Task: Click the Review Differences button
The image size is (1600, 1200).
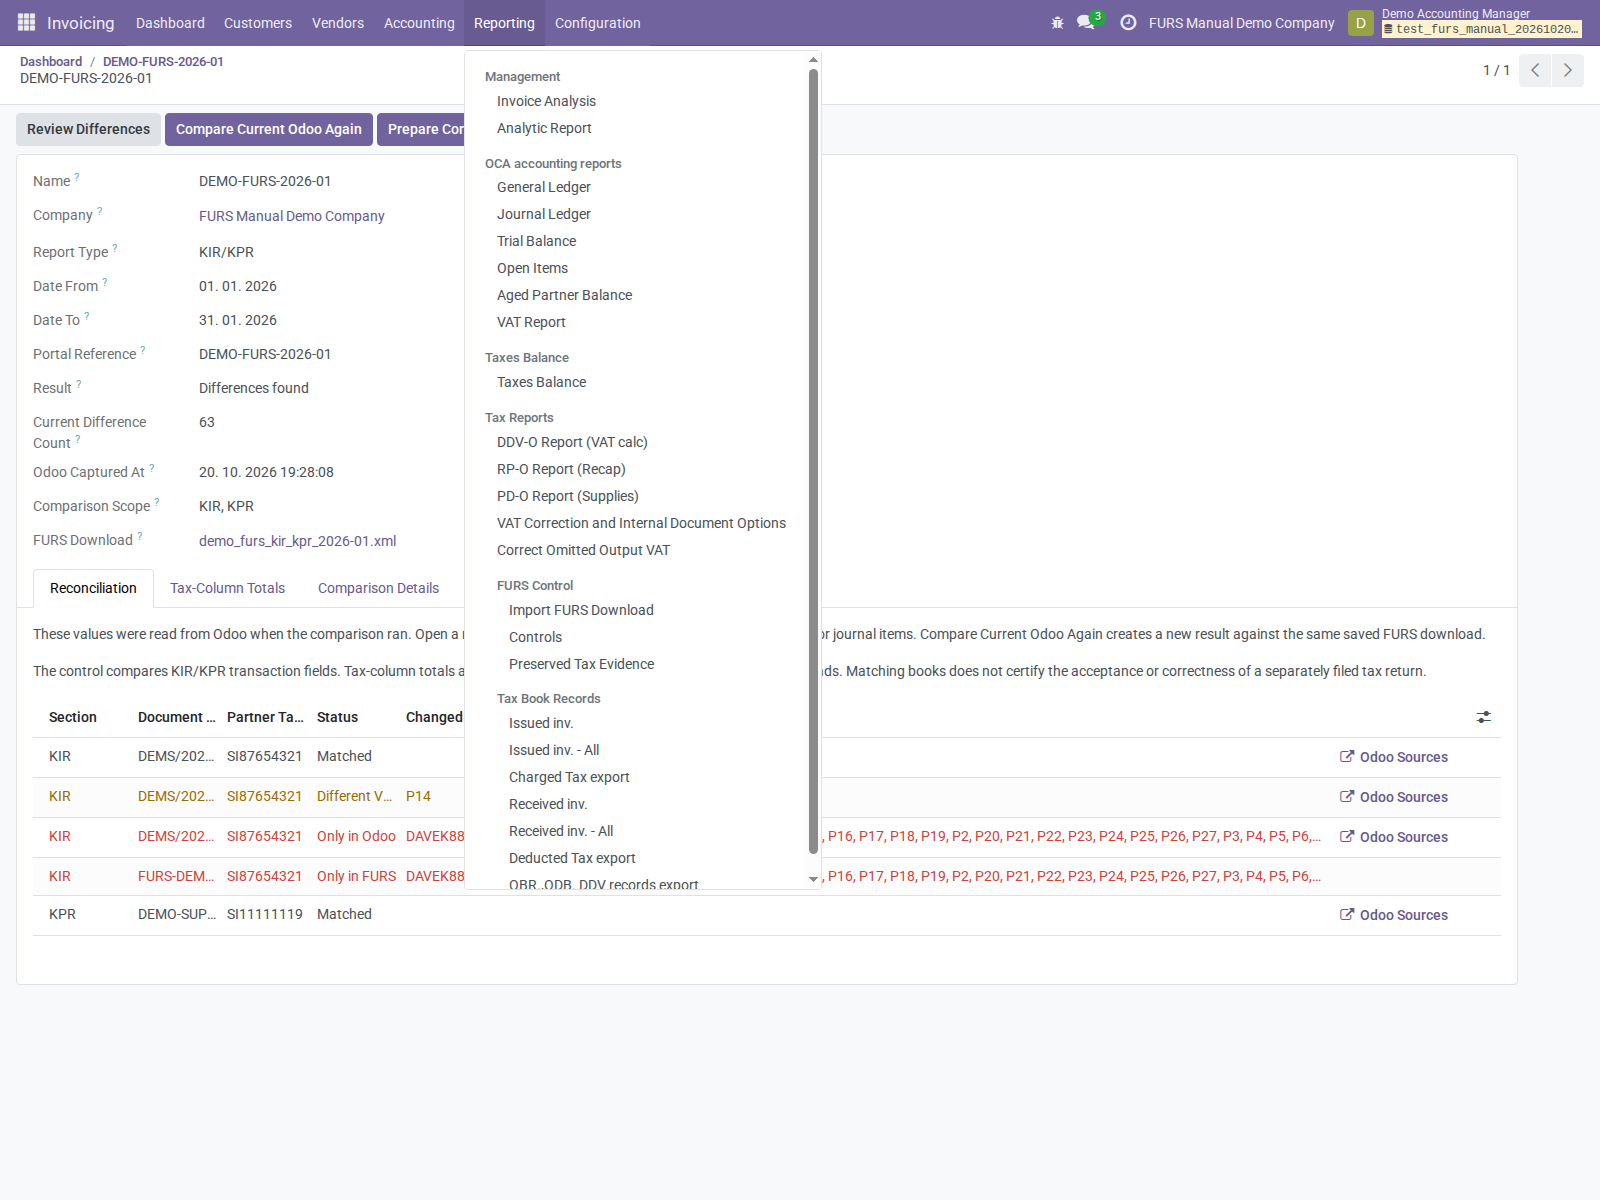Action: (88, 129)
